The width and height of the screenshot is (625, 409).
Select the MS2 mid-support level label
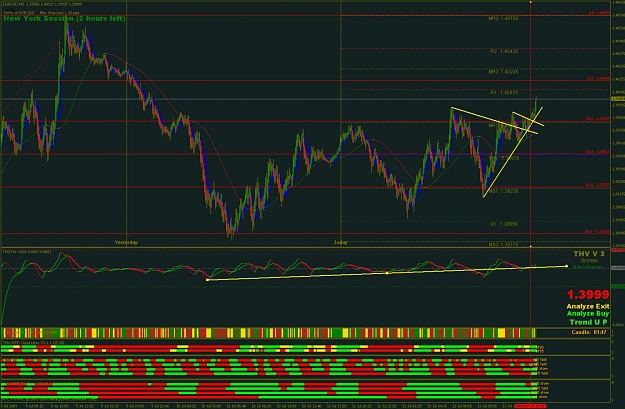[503, 244]
